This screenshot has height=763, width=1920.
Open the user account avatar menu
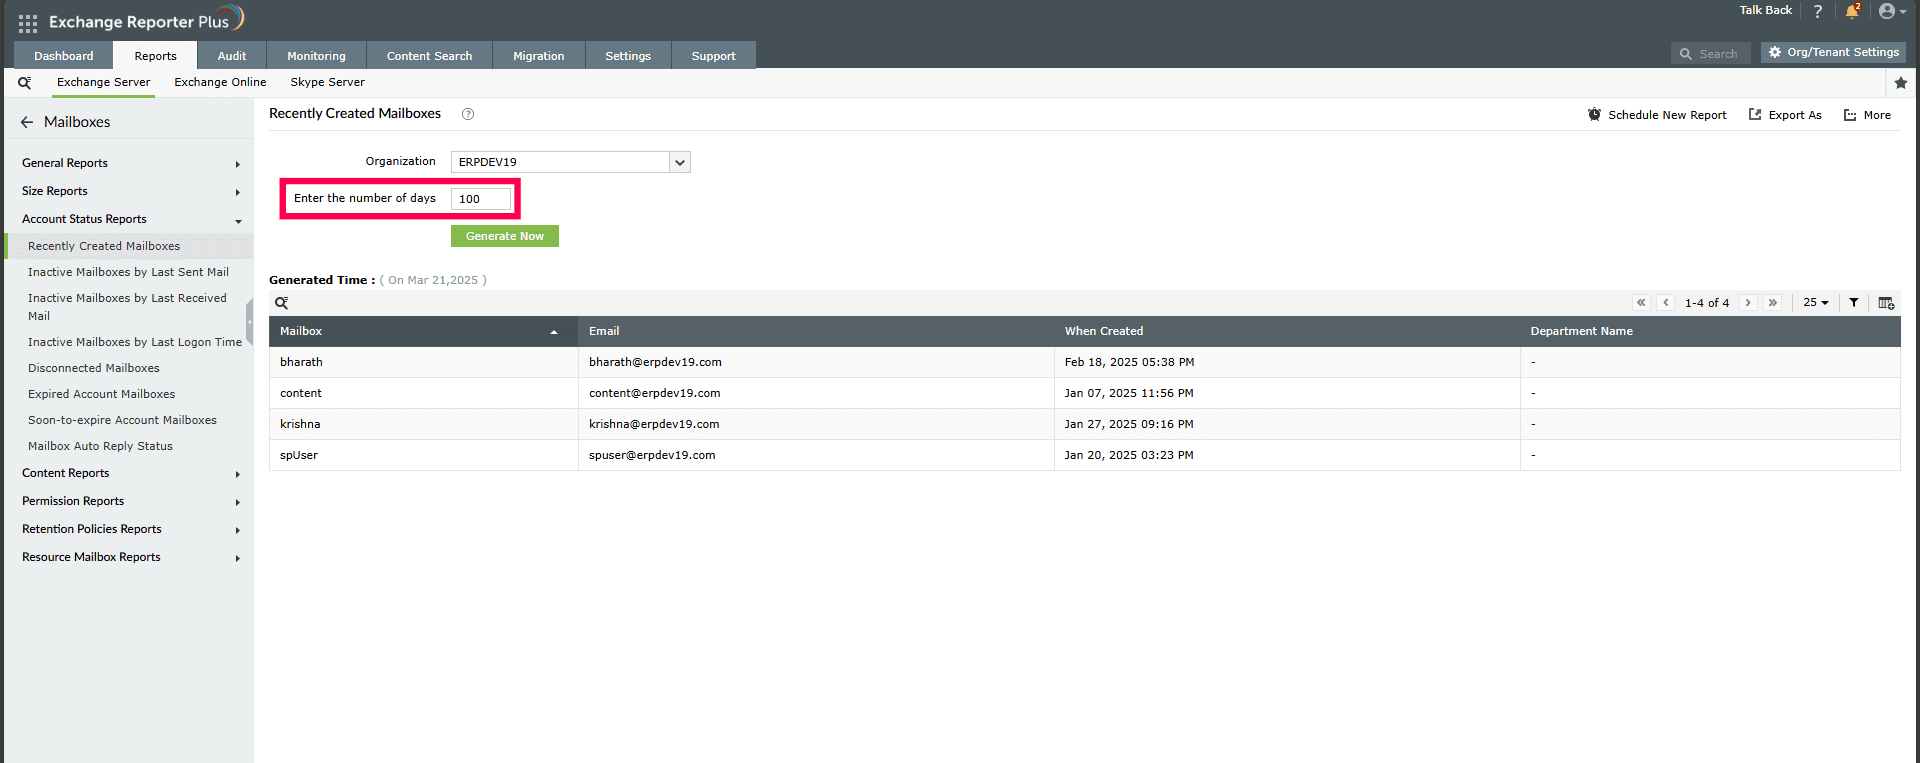[x=1892, y=11]
